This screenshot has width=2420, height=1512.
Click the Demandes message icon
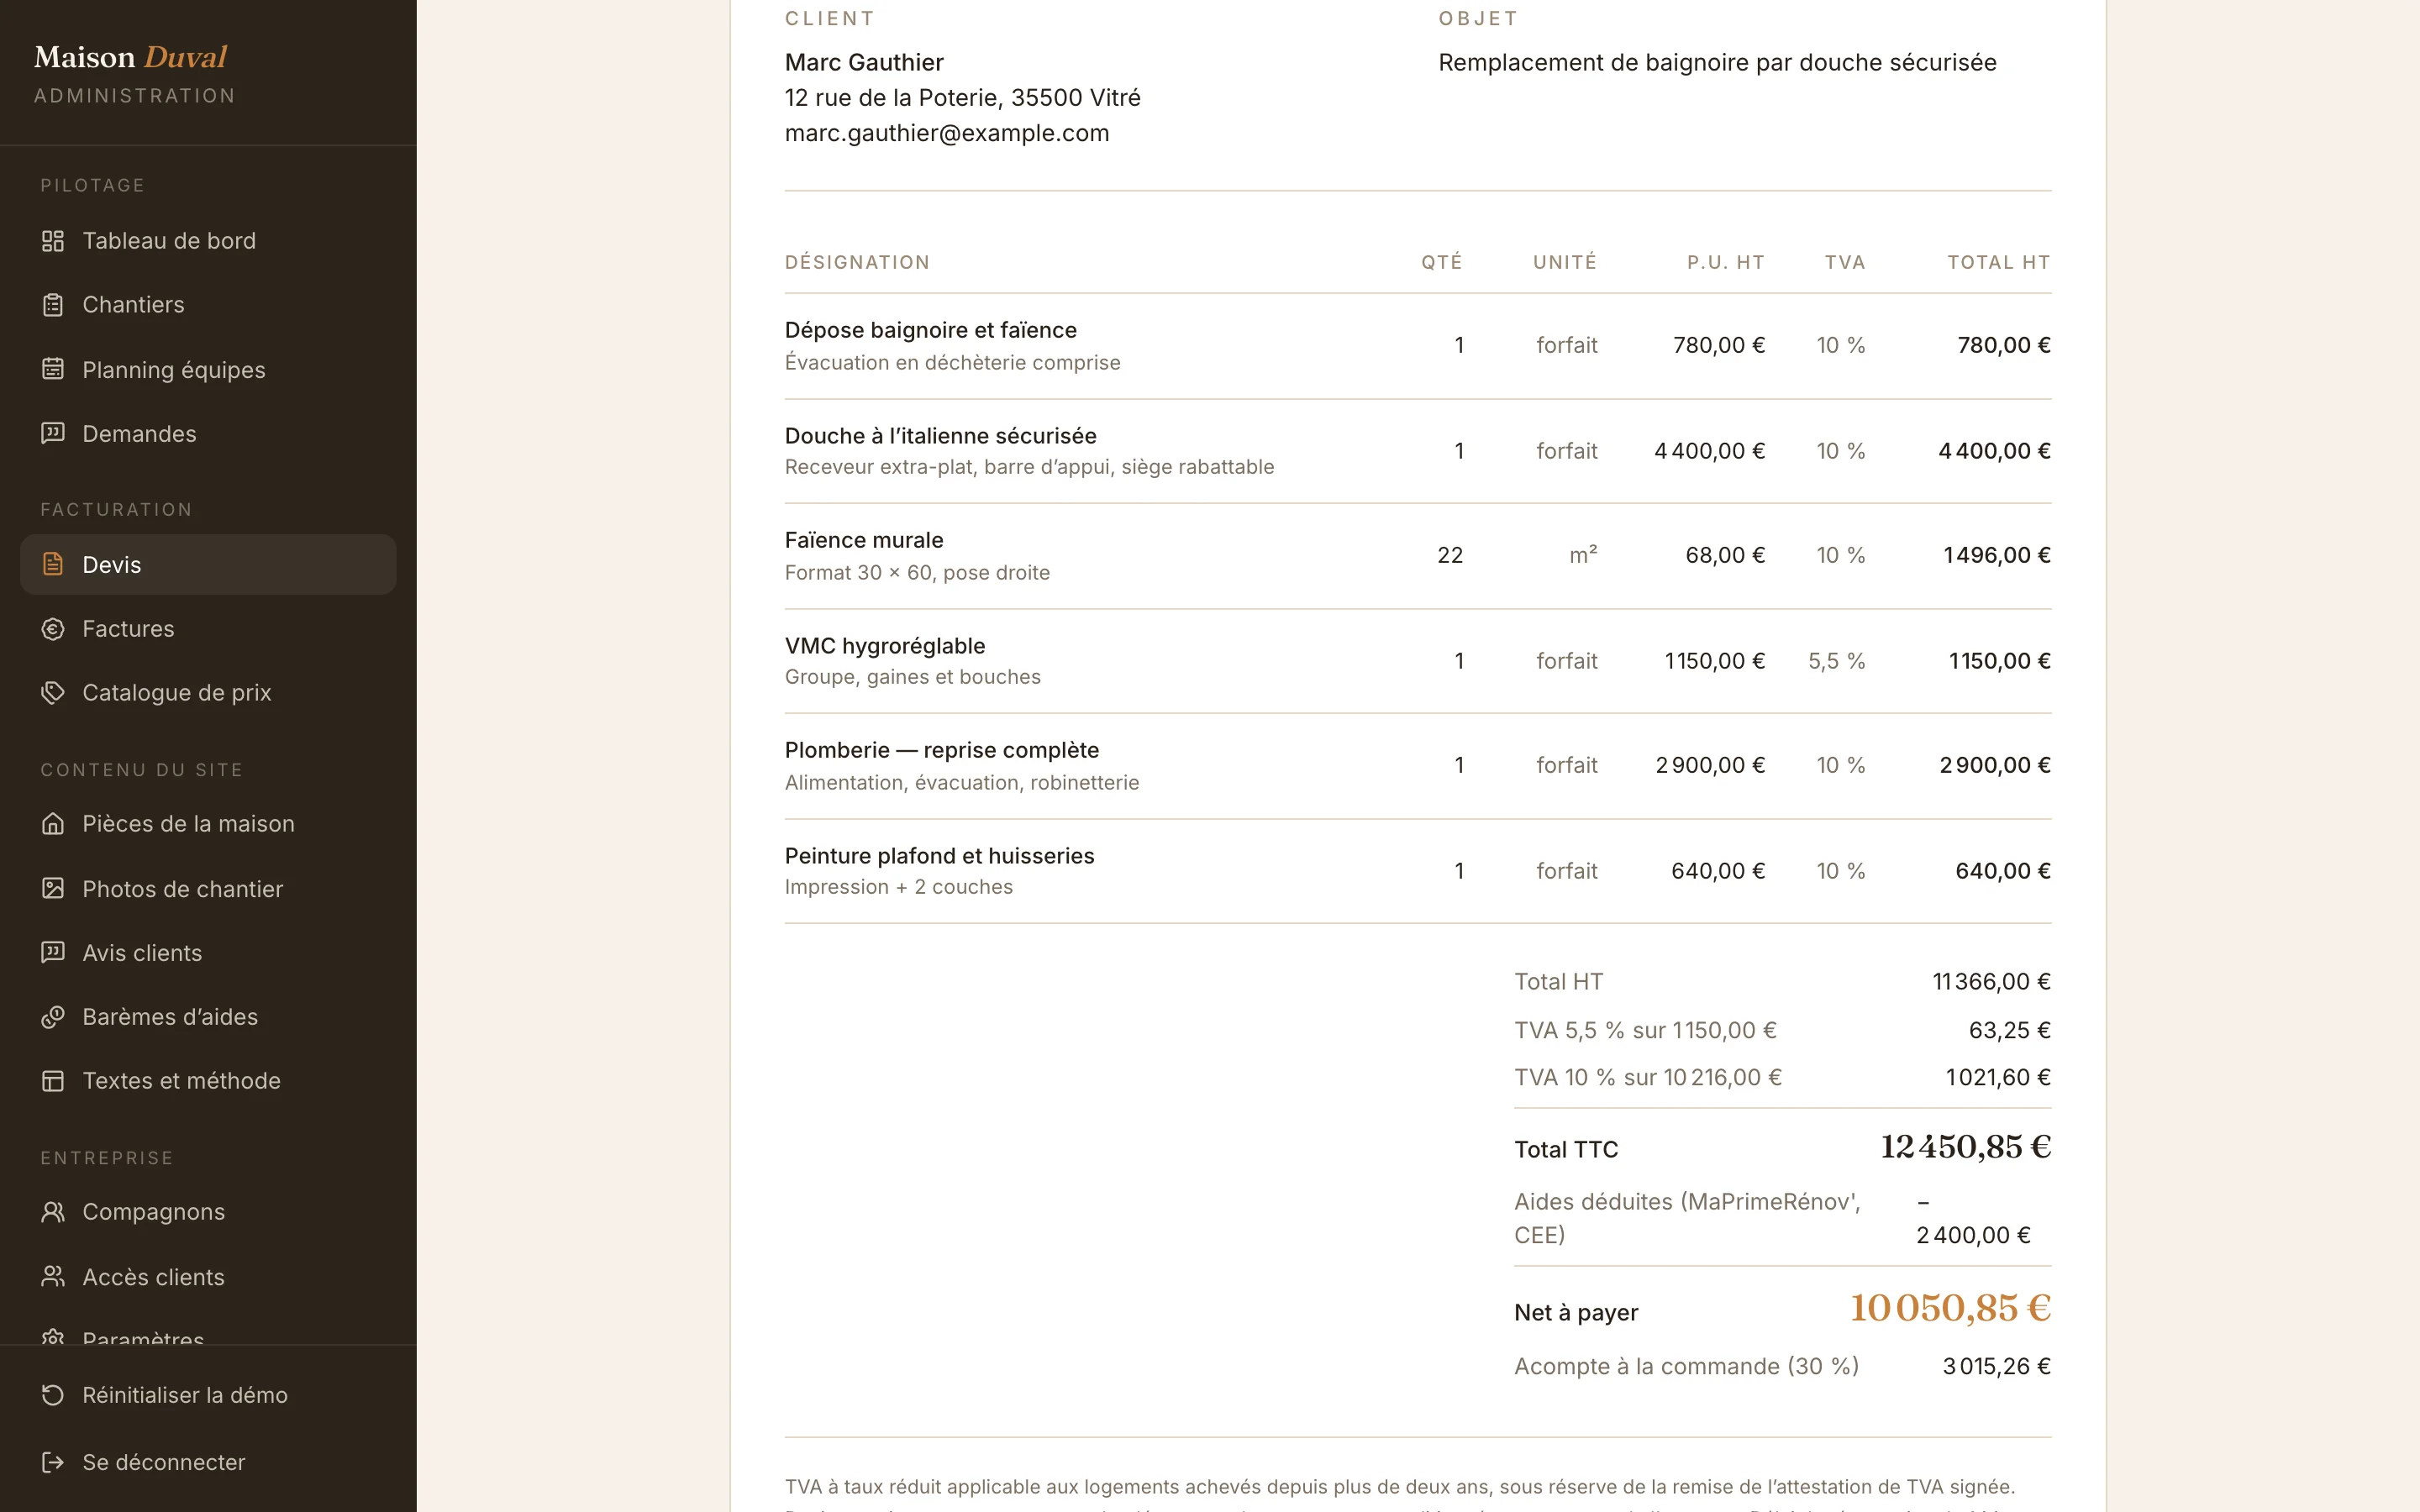tap(53, 433)
